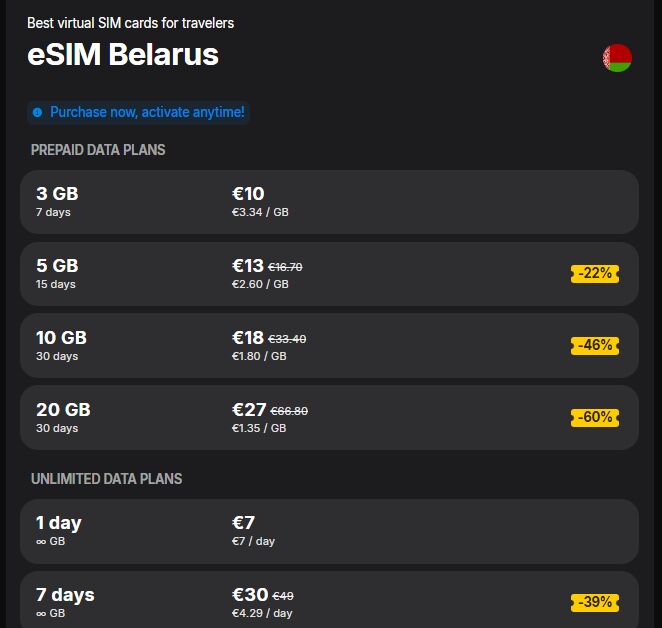Image resolution: width=662 pixels, height=628 pixels.
Task: Click the Unlimited Data Plans section label
Action: click(107, 479)
